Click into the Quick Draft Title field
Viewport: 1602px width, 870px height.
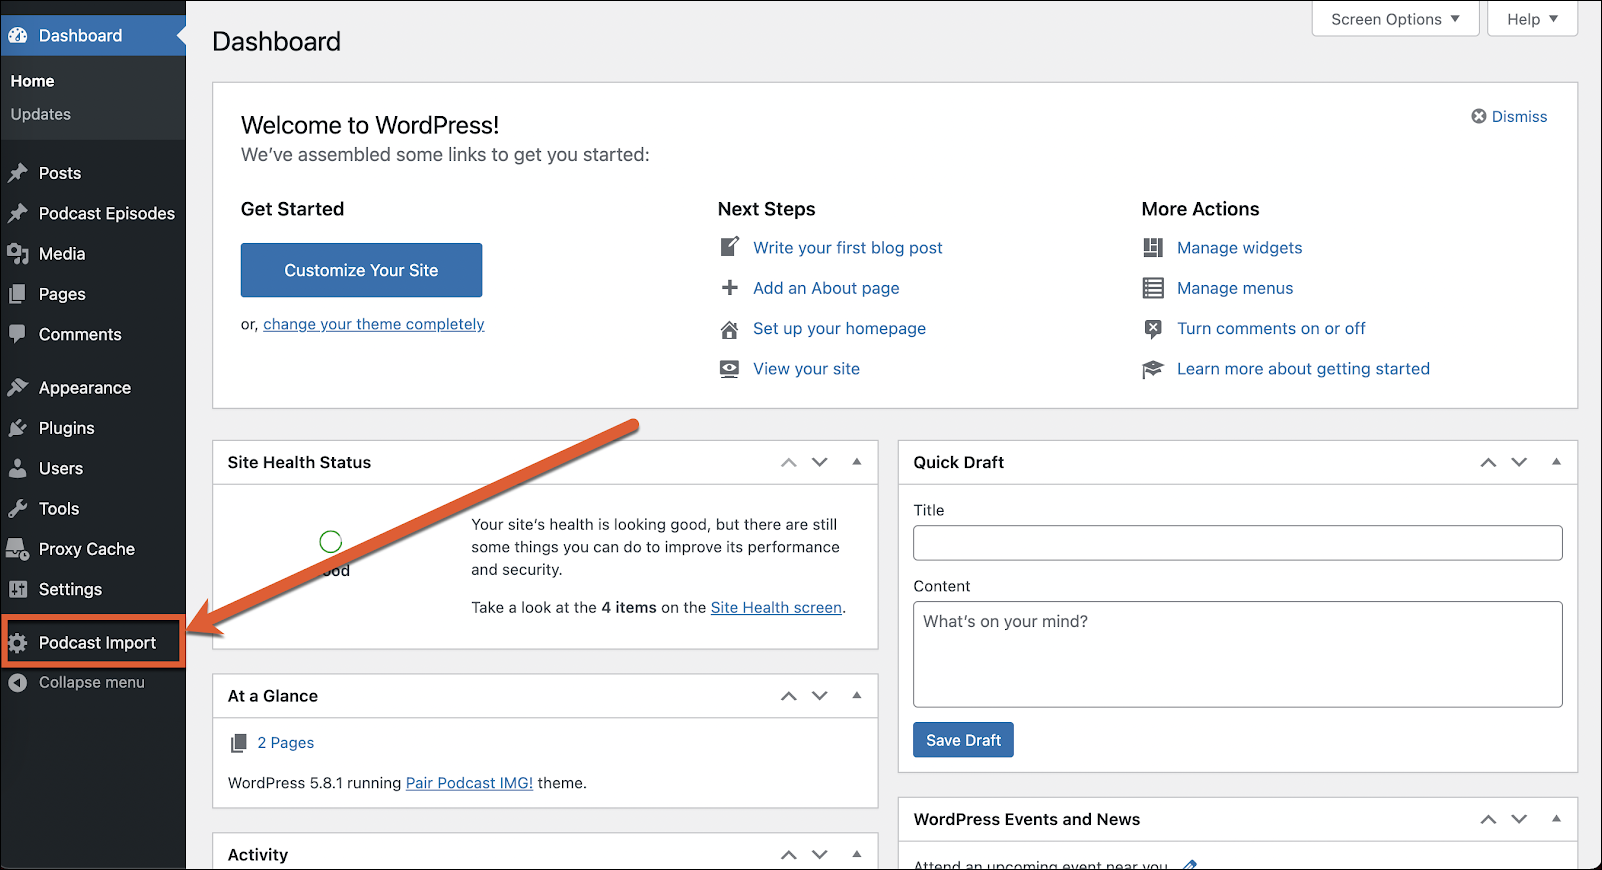1237,543
